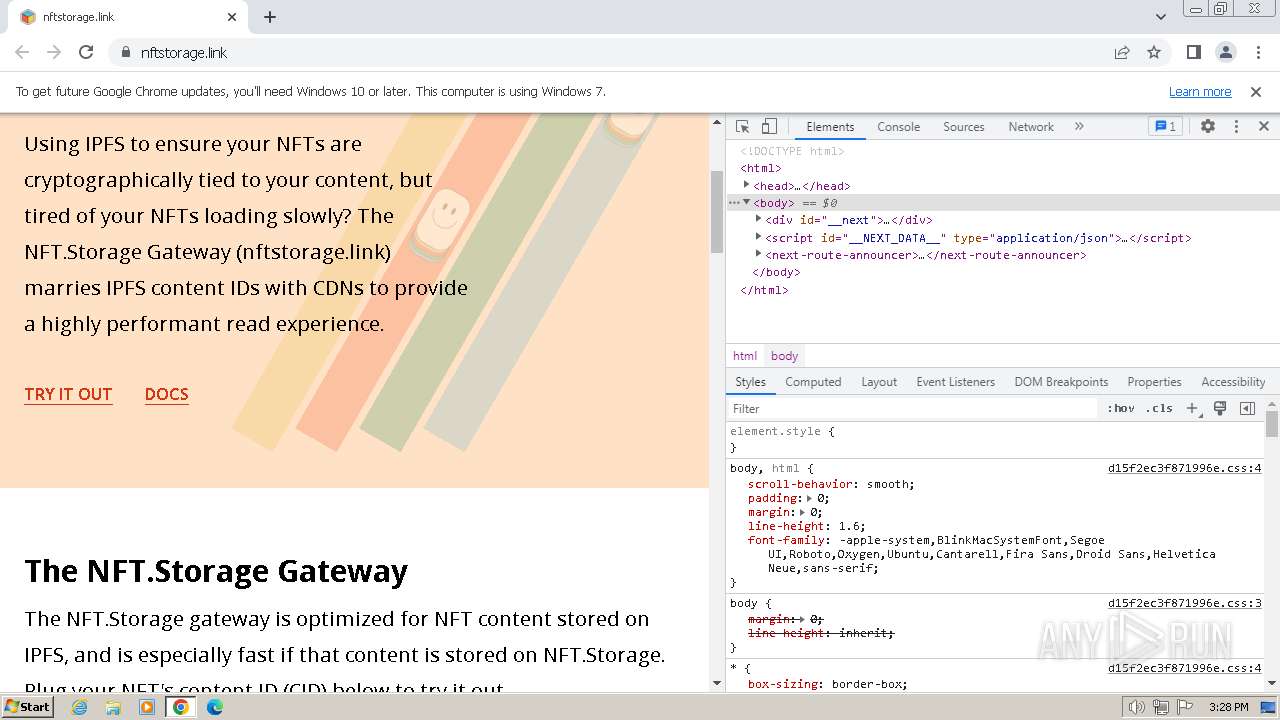Viewport: 1280px width, 720px height.
Task: Open d15f2ec3f871996e.css:4 link for body, html rule
Action: coord(1184,468)
